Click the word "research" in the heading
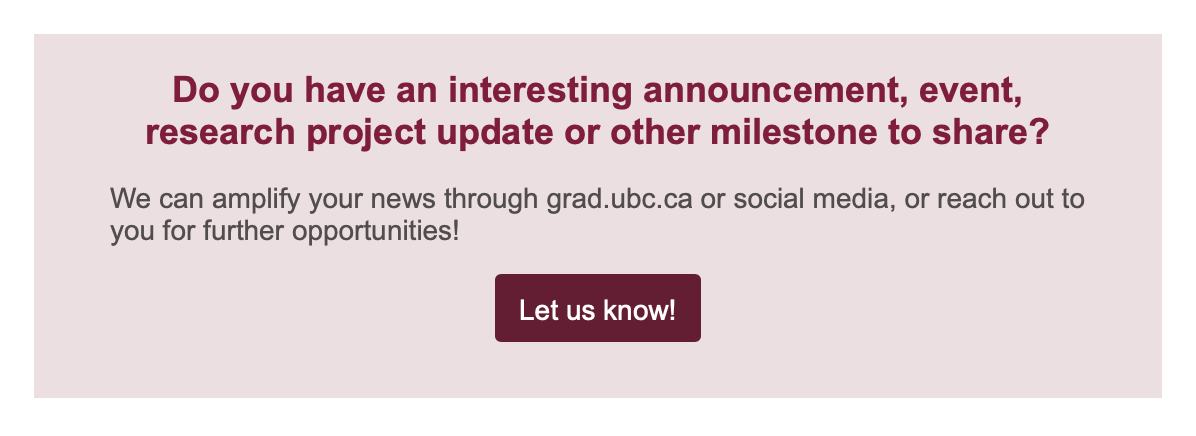The height and width of the screenshot is (436, 1196). pyautogui.click(x=220, y=133)
